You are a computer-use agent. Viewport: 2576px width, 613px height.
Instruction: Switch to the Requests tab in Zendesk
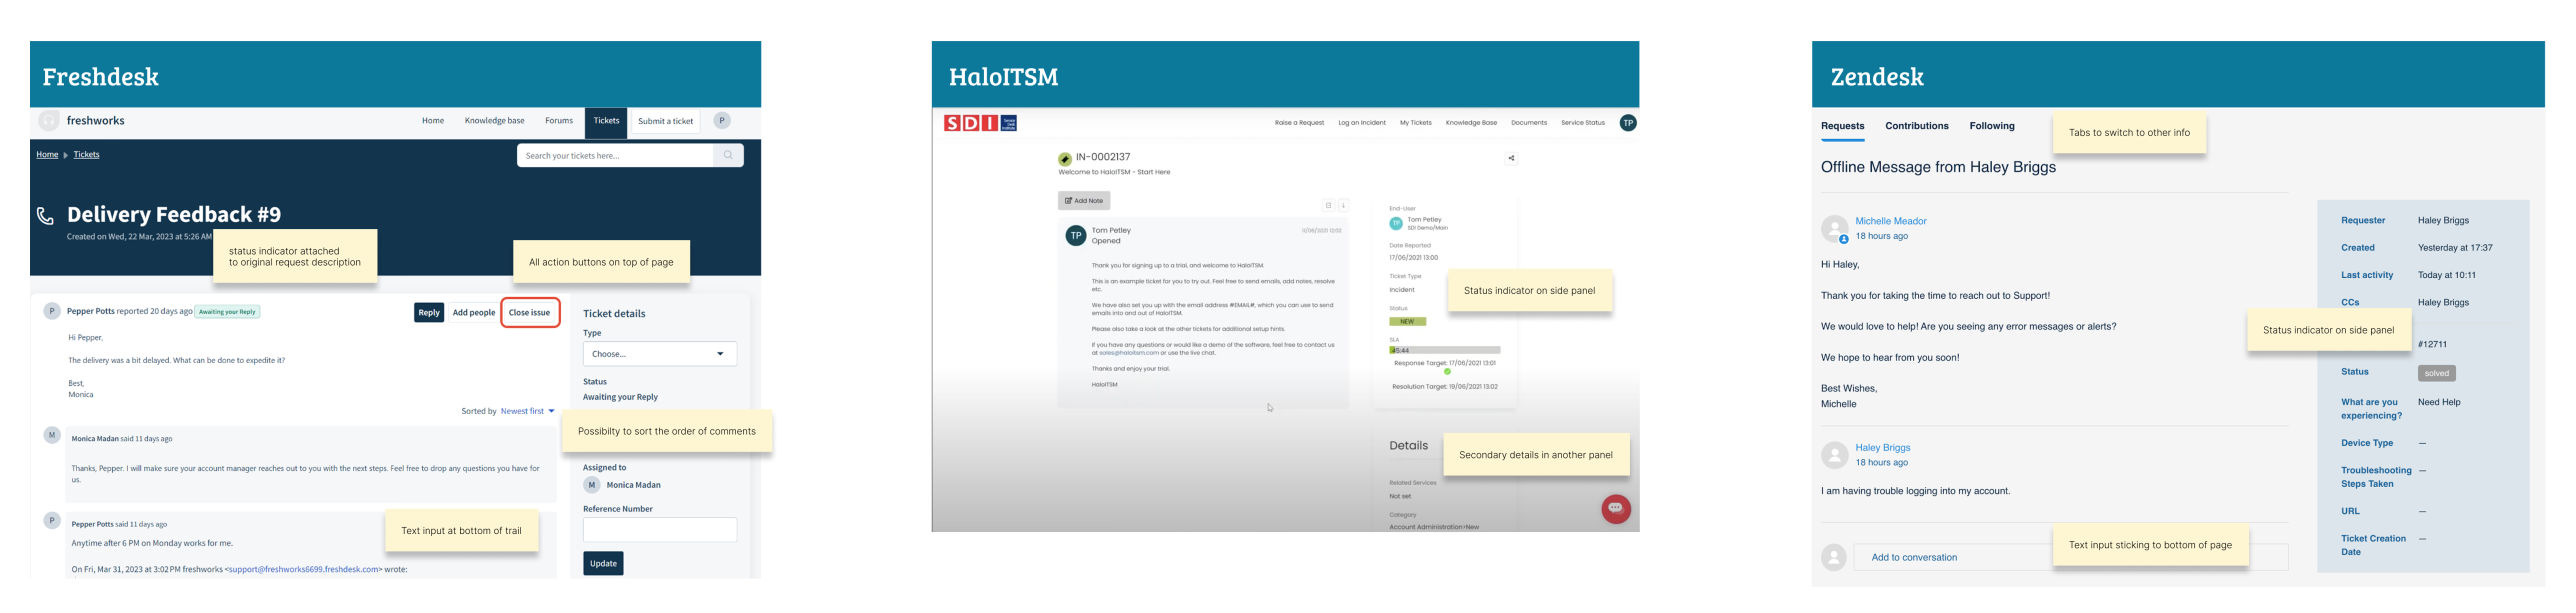1843,126
